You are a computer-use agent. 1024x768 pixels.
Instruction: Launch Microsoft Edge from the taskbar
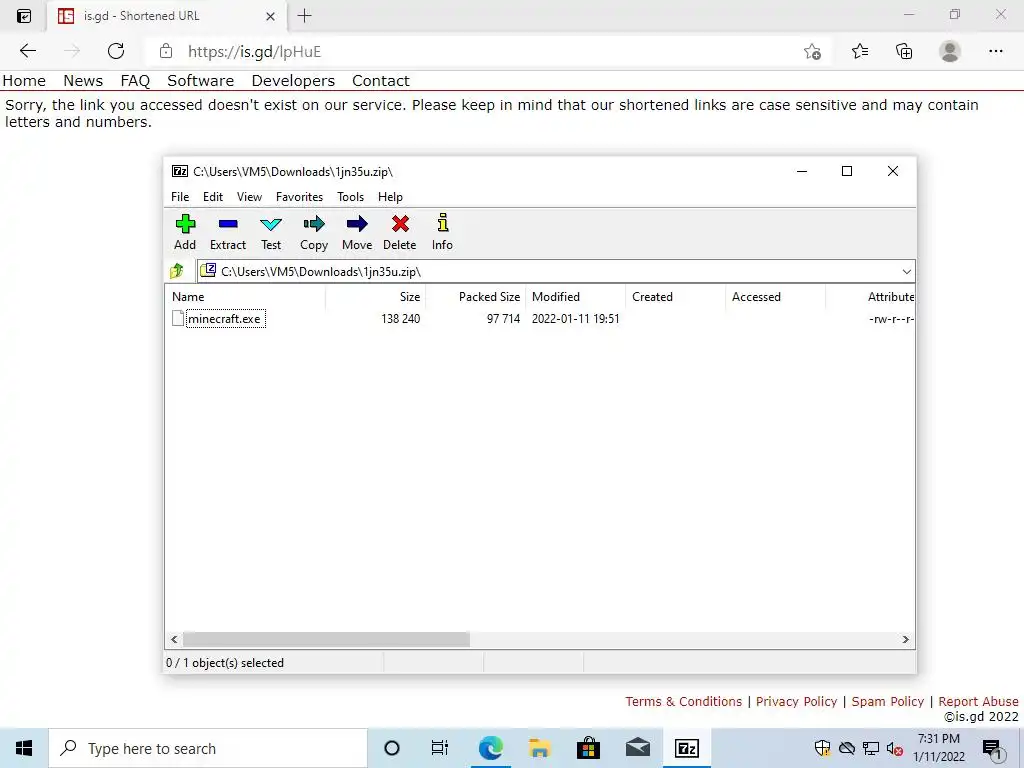(x=490, y=748)
